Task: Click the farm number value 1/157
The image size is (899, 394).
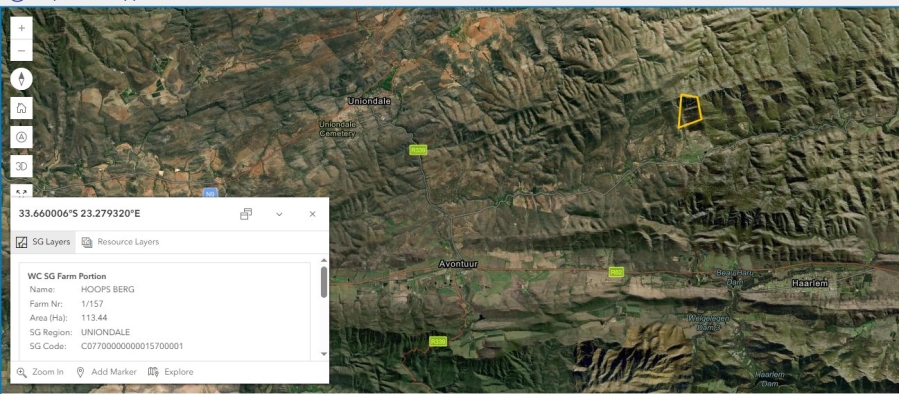Action: 92,304
